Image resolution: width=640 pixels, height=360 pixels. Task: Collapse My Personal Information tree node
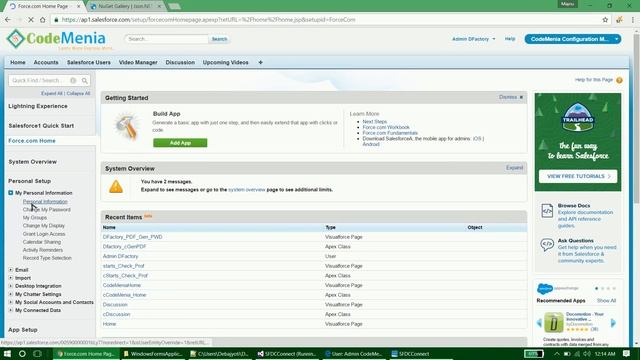[x=11, y=193]
